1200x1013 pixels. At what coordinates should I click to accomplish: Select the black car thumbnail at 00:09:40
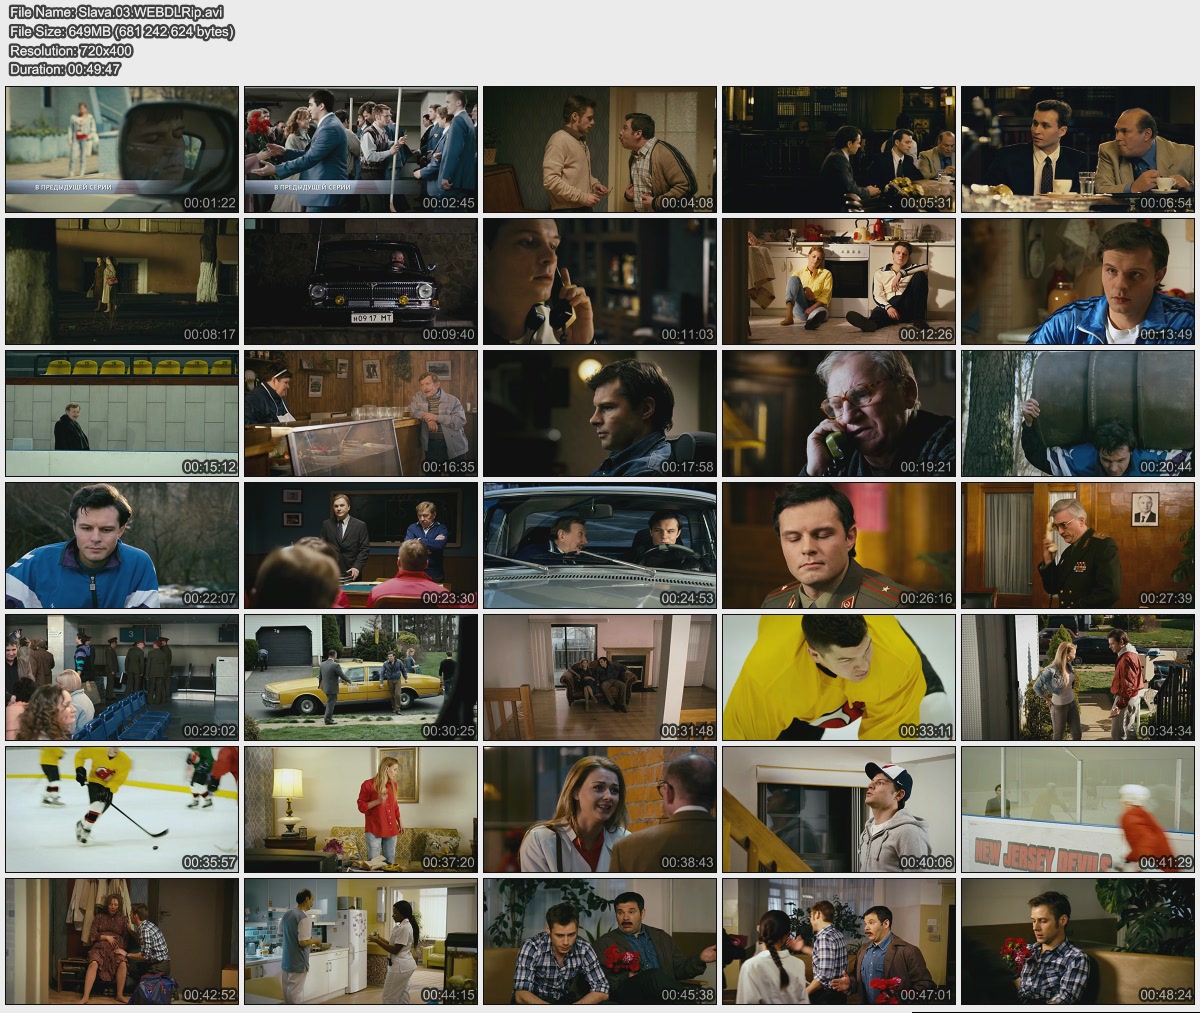pyautogui.click(x=361, y=281)
